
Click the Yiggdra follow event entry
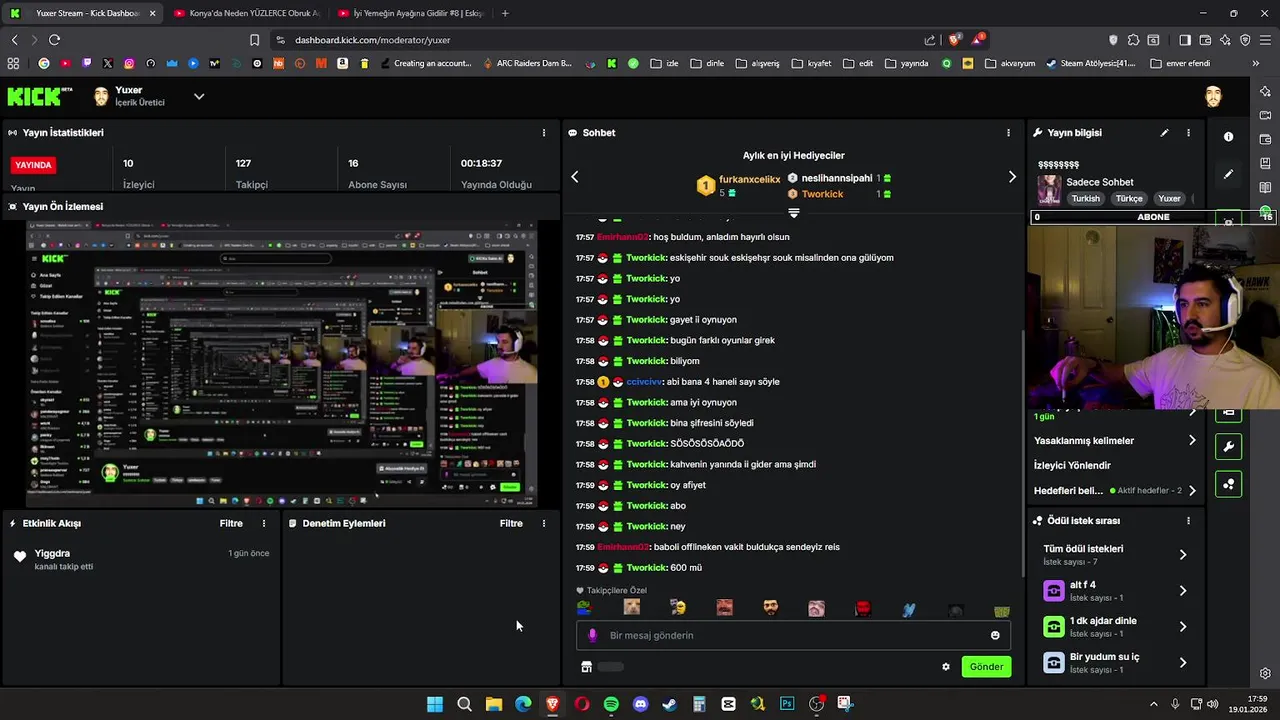(x=142, y=559)
